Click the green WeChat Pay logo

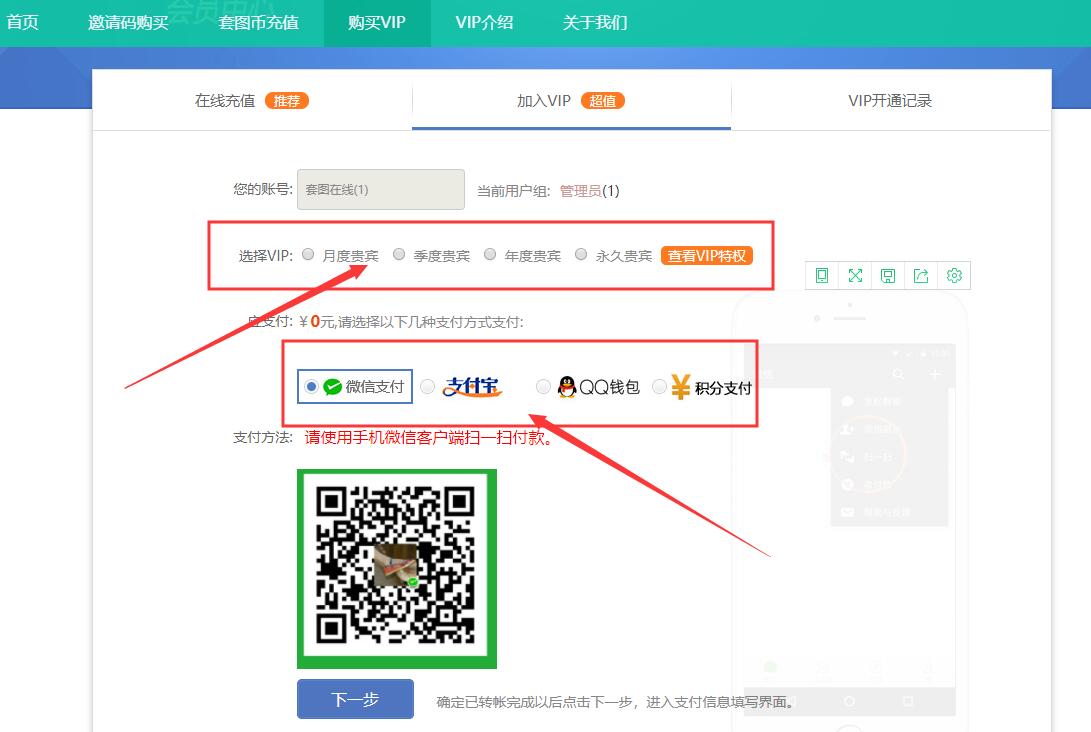tap(333, 387)
